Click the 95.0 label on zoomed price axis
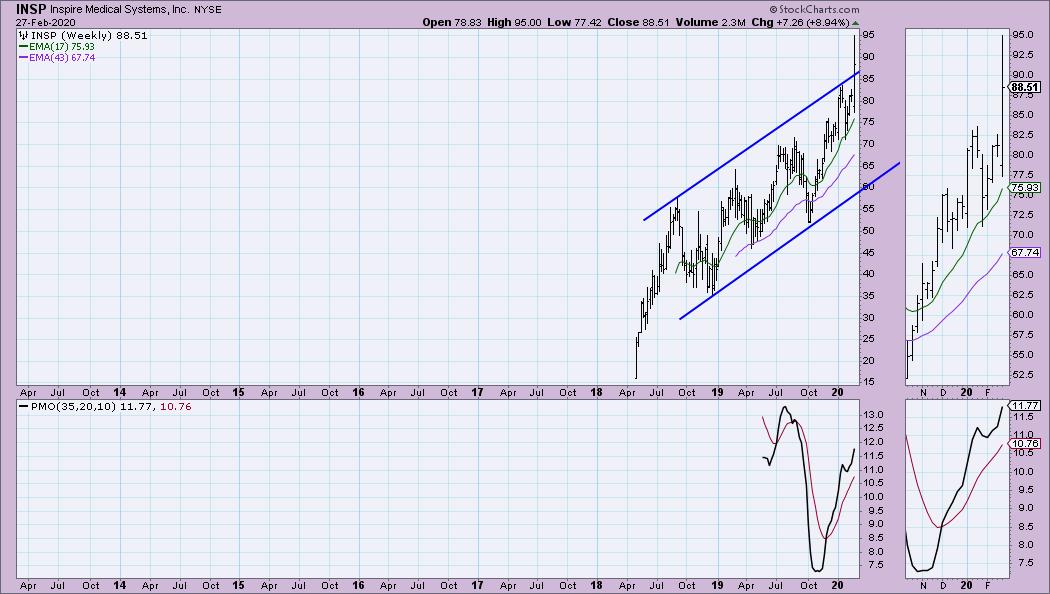Image resolution: width=1050 pixels, height=594 pixels. [x=1023, y=35]
